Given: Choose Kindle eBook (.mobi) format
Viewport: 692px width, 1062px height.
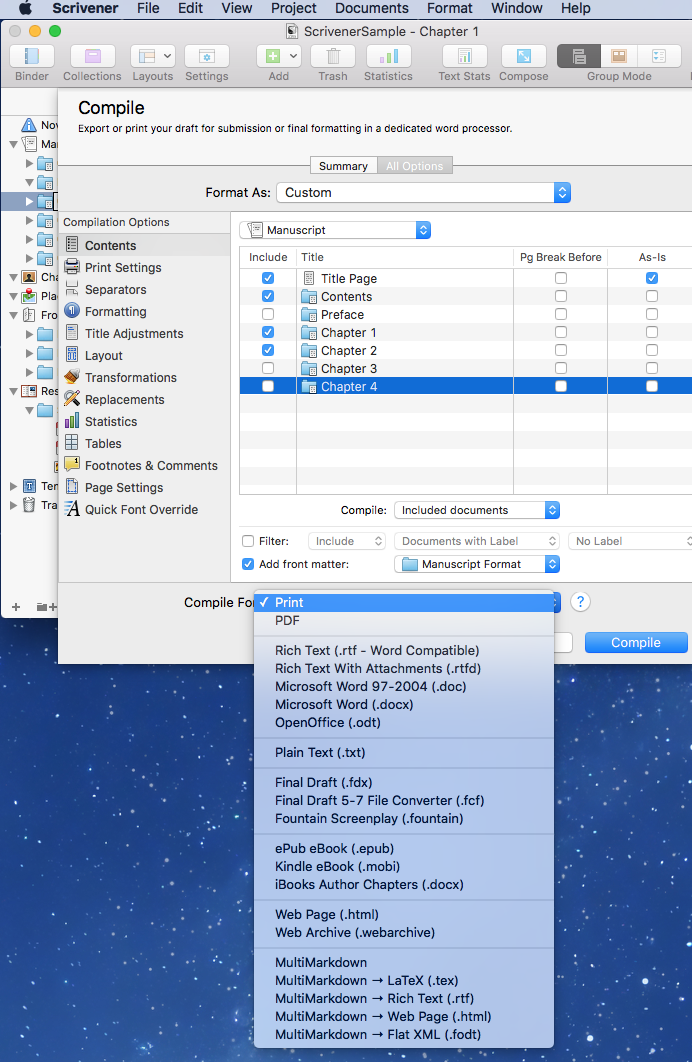Looking at the screenshot, I should click(404, 866).
